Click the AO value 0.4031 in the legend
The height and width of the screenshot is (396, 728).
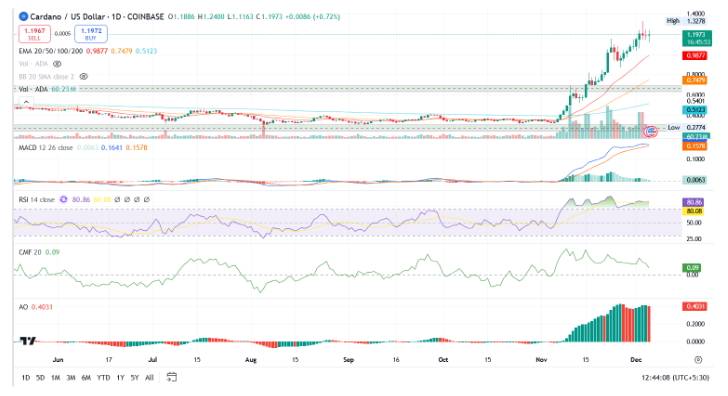click(x=42, y=307)
